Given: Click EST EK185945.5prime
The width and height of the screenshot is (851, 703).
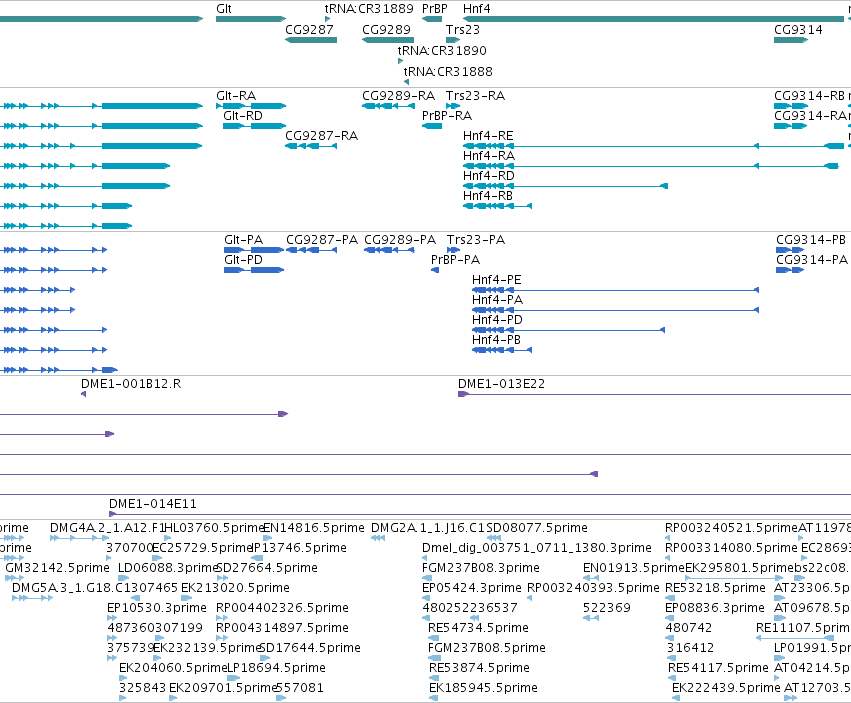Looking at the screenshot, I should [x=483, y=688].
